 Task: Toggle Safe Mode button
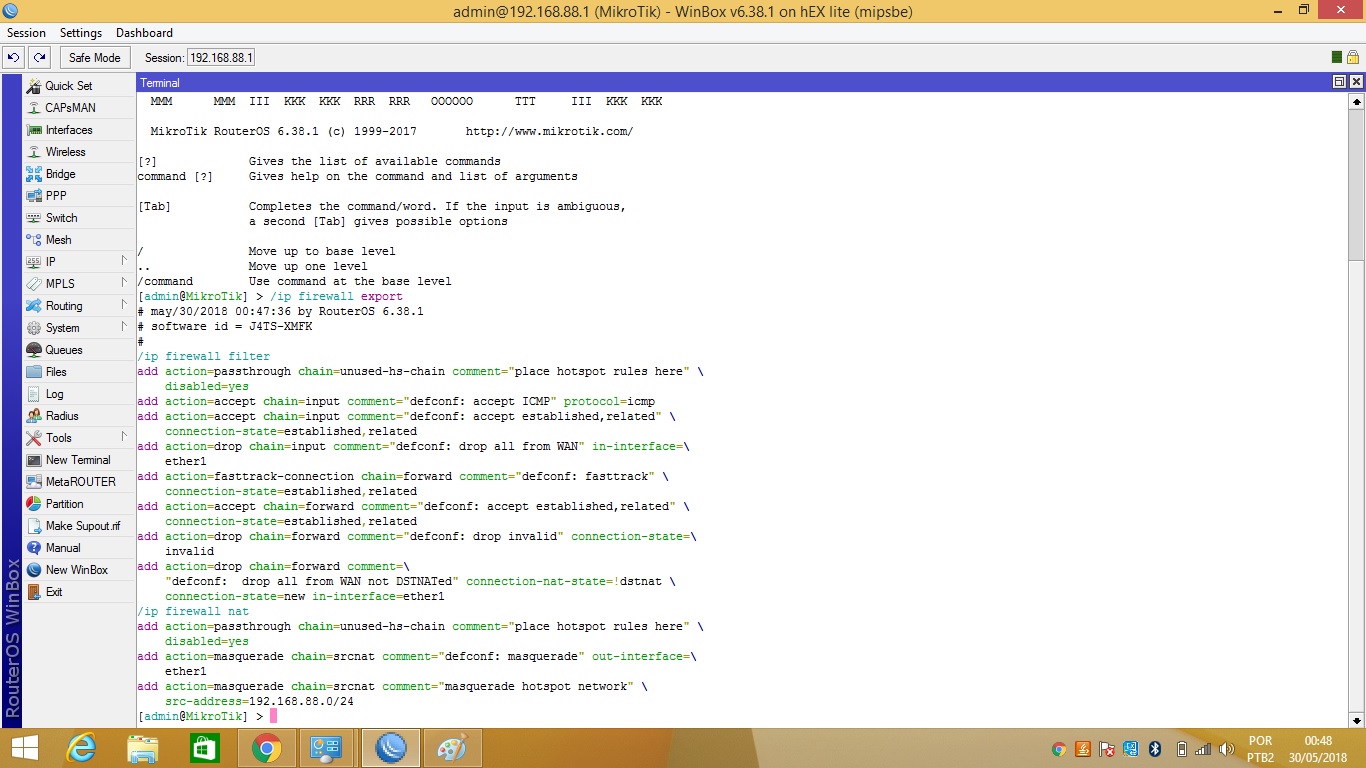[95, 58]
